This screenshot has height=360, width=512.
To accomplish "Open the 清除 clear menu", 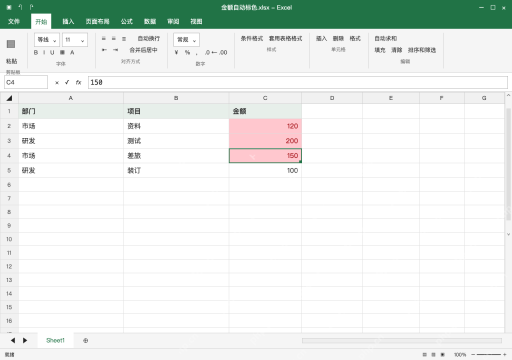I will 397,50.
